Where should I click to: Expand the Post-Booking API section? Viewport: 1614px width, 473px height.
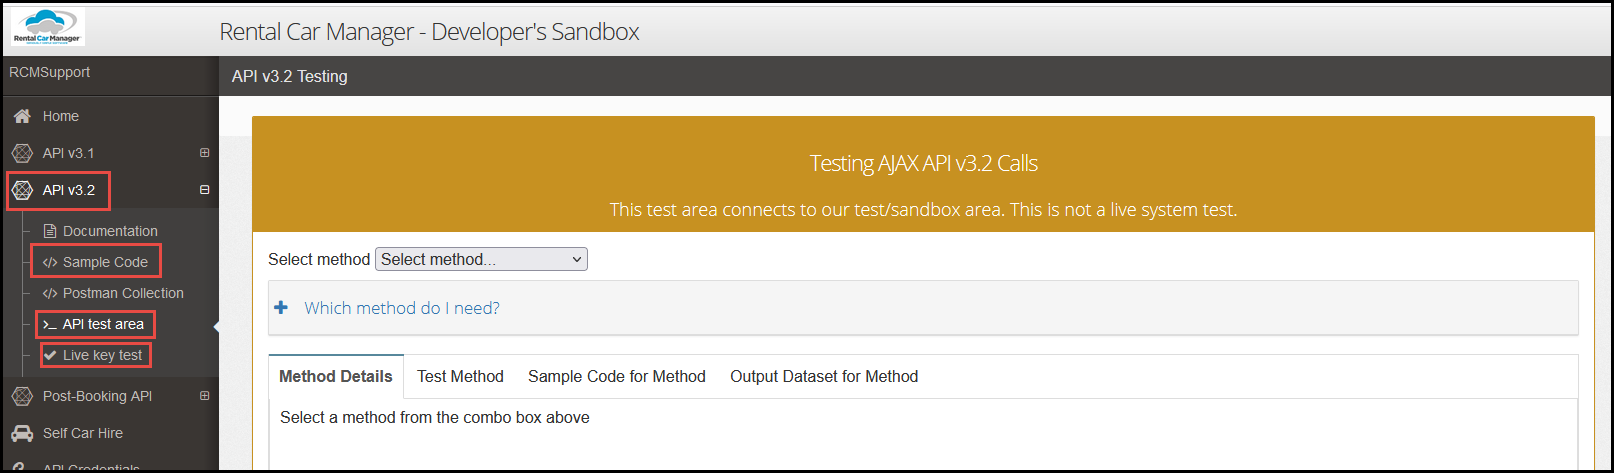coord(205,396)
